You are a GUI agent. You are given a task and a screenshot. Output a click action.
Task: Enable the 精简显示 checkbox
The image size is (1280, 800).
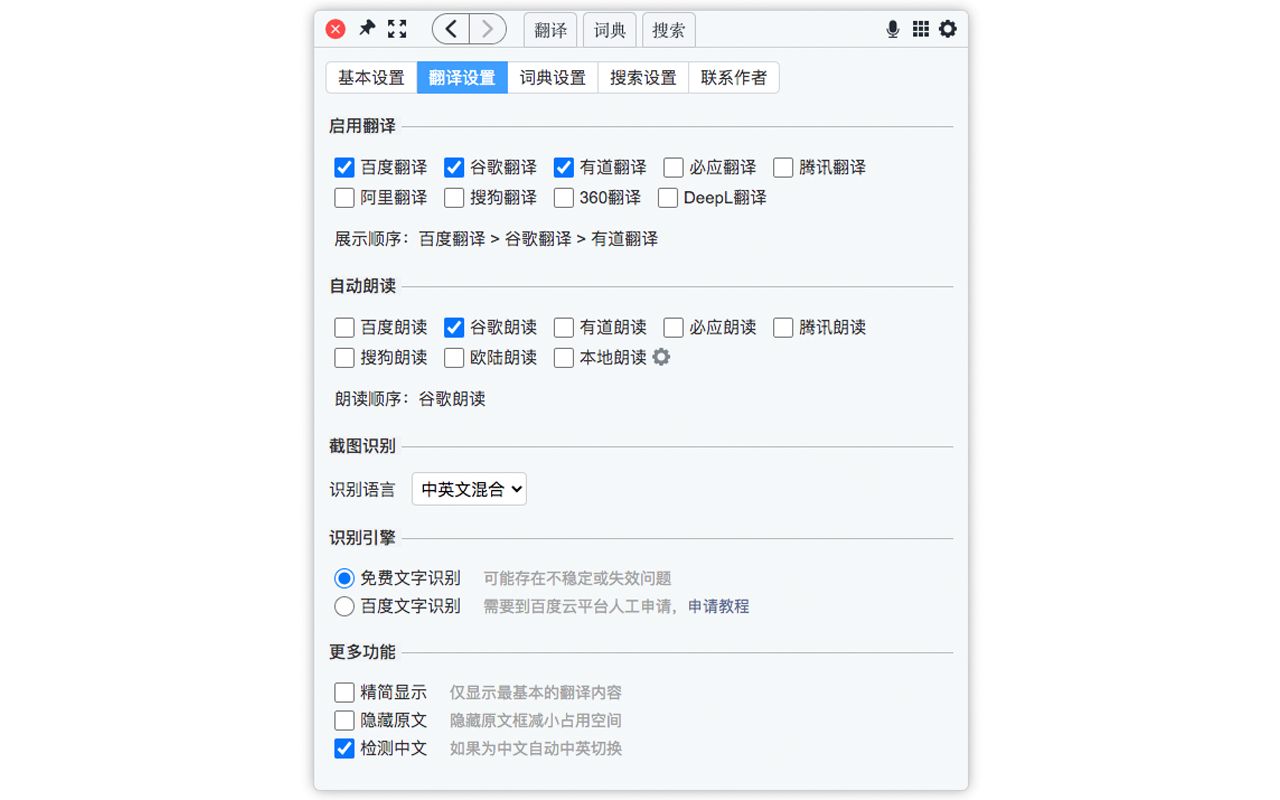tap(344, 692)
